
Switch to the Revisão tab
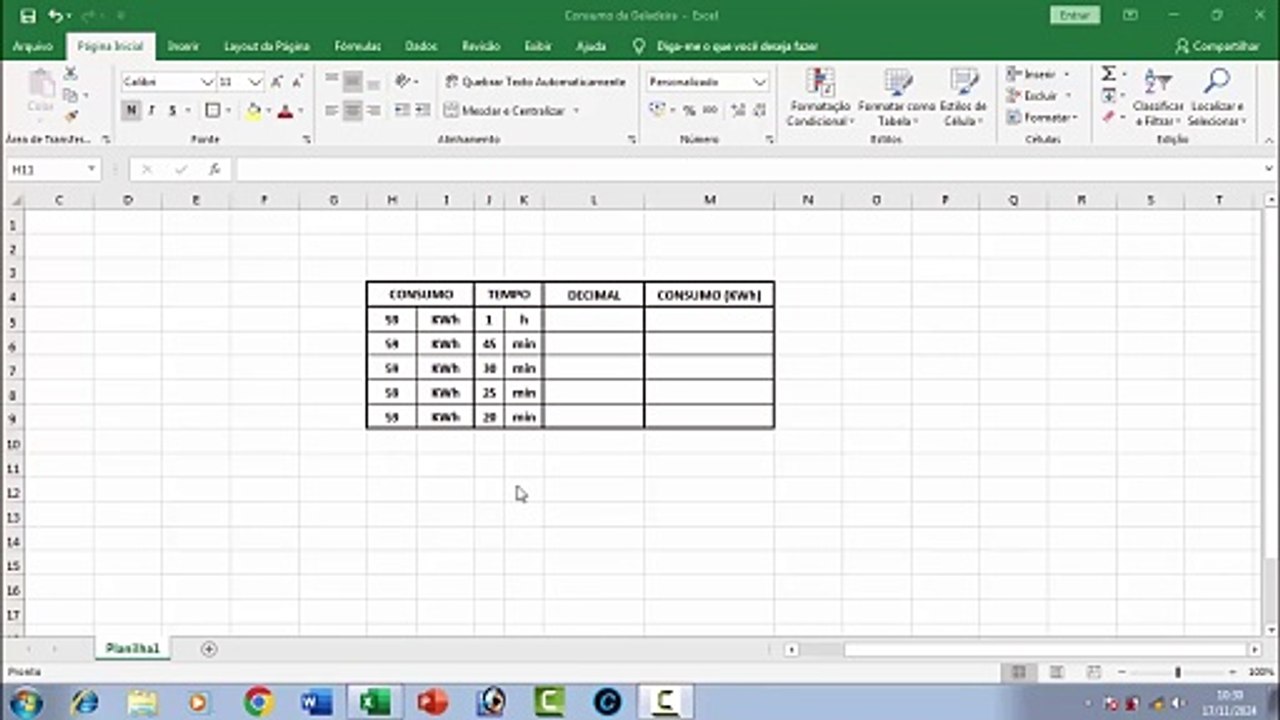(481, 46)
